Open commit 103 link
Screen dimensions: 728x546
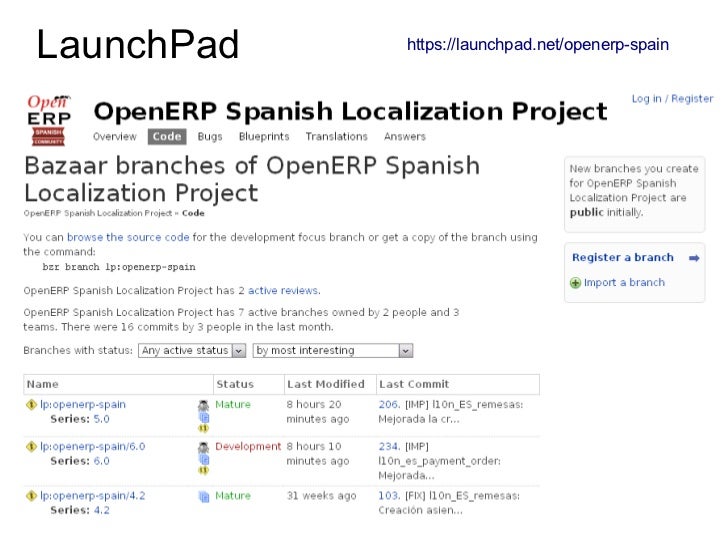coord(389,496)
